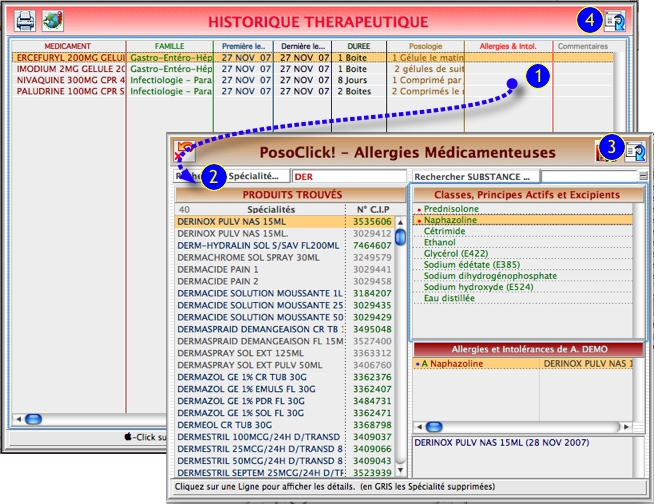Open the Rechercher SUBSTANCE dropdown
Image resolution: width=655 pixels, height=504 pixels.
(476, 177)
